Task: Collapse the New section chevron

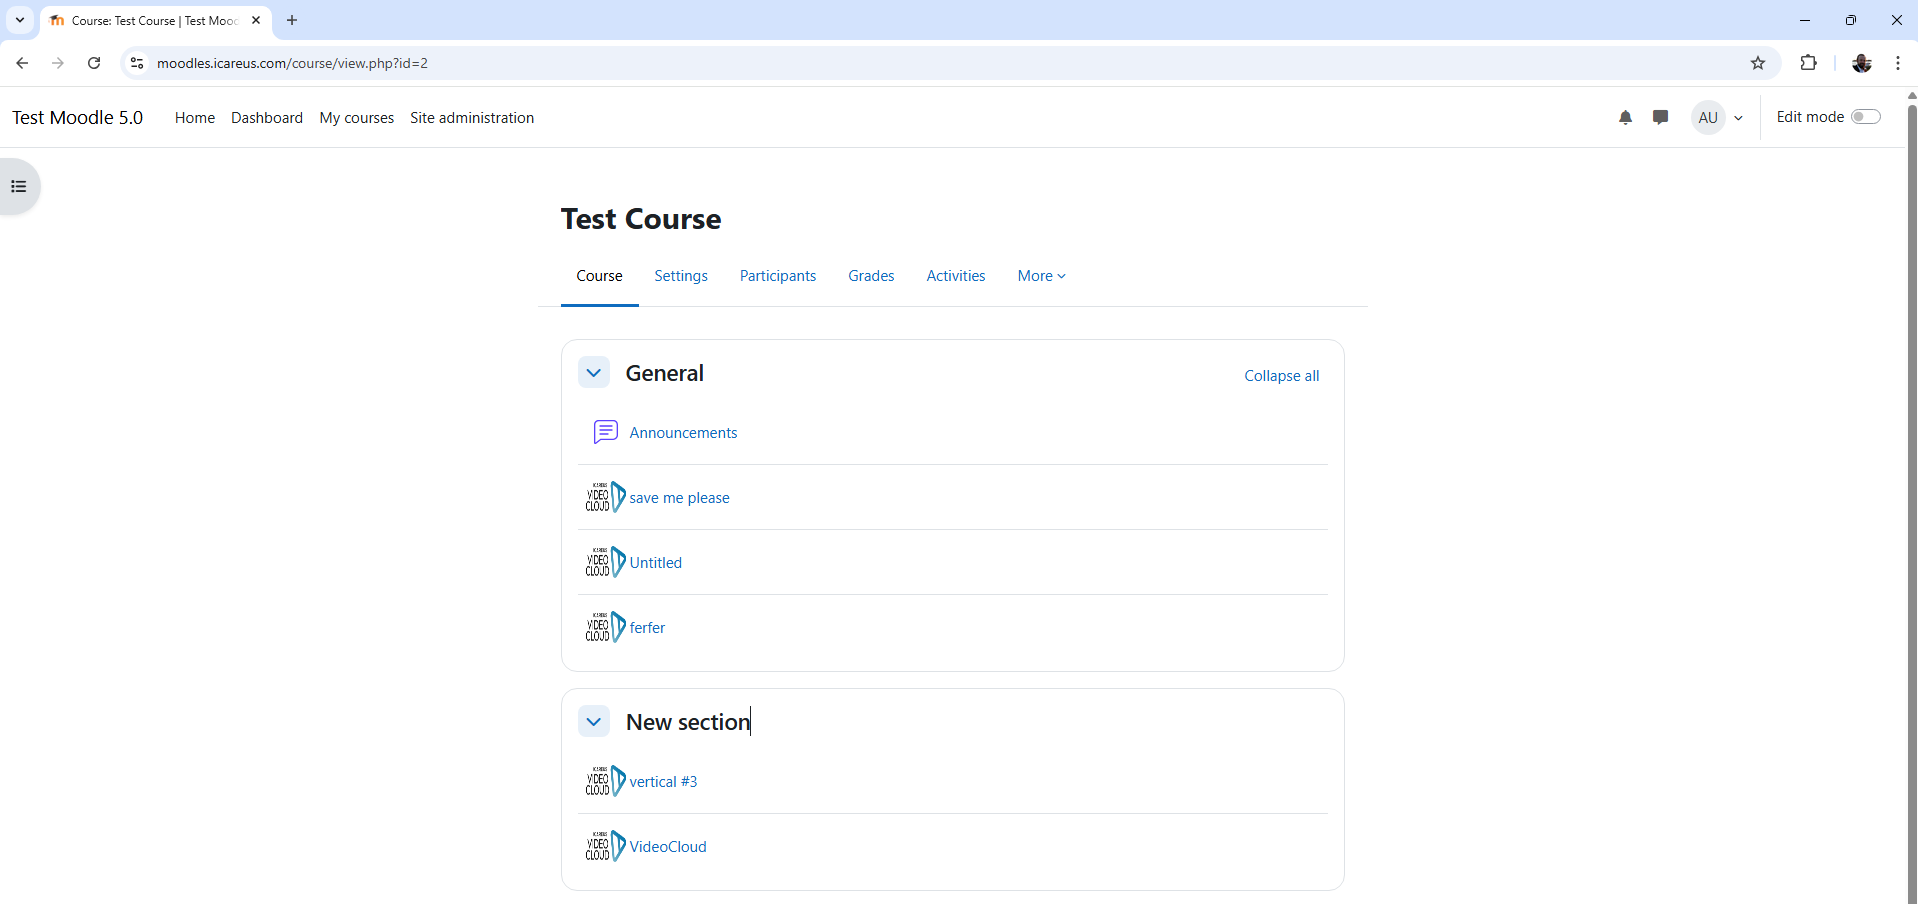Action: point(594,721)
